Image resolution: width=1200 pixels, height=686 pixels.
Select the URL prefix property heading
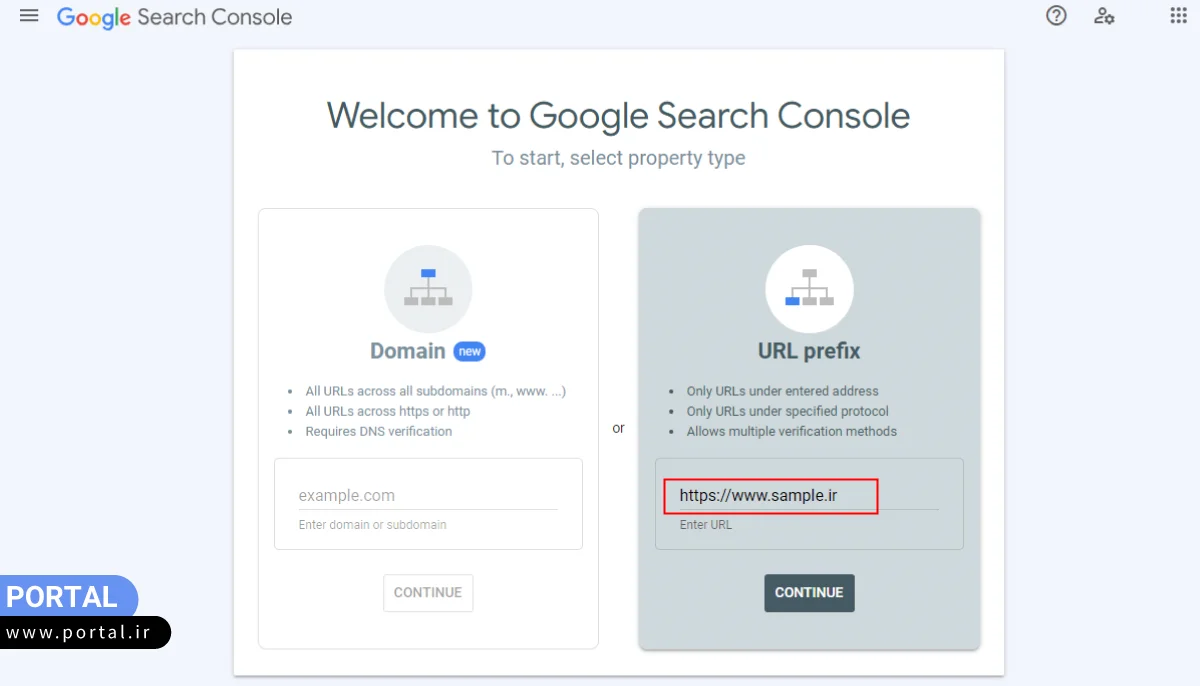809,351
